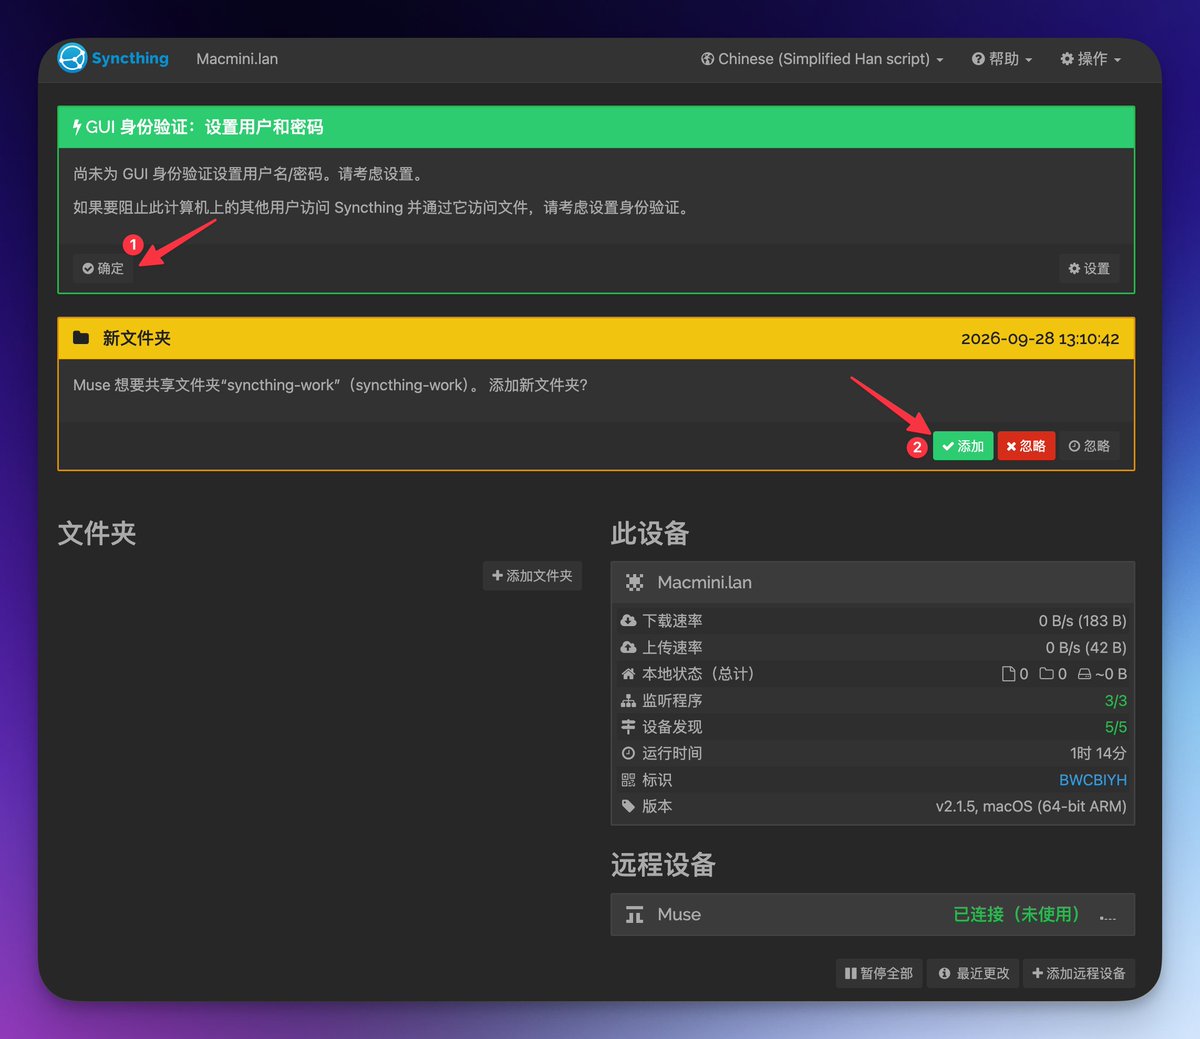Click the 文件夹 section heading
This screenshot has height=1039, width=1200.
coord(97,533)
